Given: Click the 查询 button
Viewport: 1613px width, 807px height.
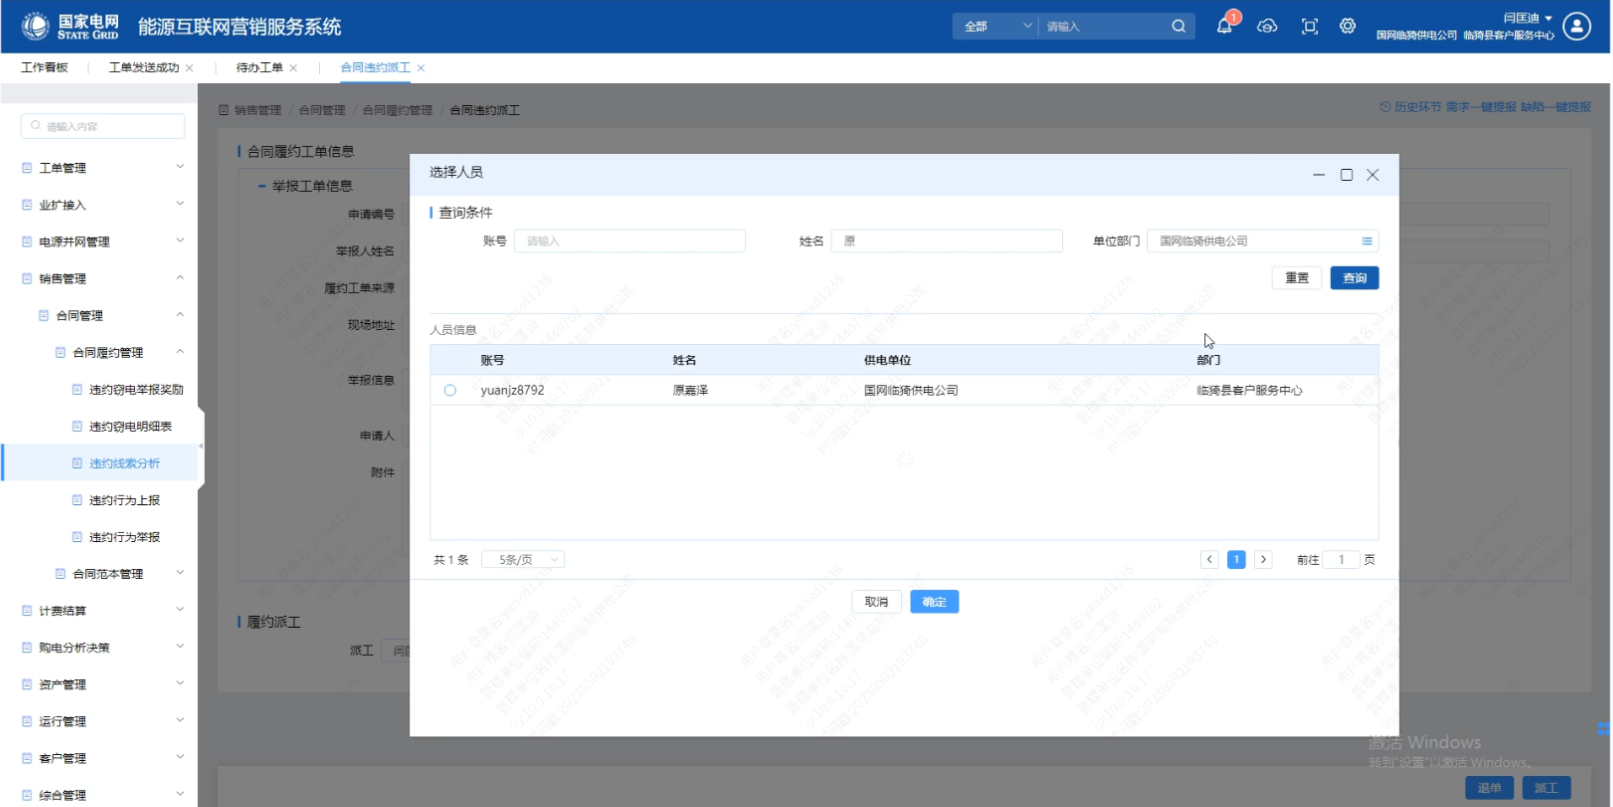Looking at the screenshot, I should 1354,278.
